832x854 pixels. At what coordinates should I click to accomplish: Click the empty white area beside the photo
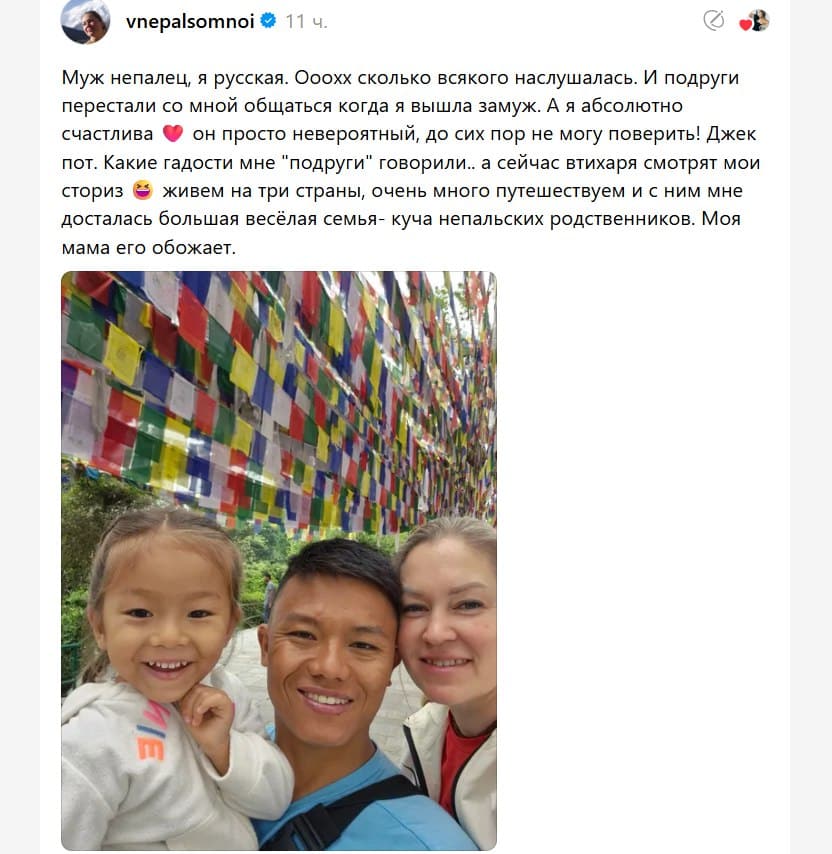click(643, 561)
